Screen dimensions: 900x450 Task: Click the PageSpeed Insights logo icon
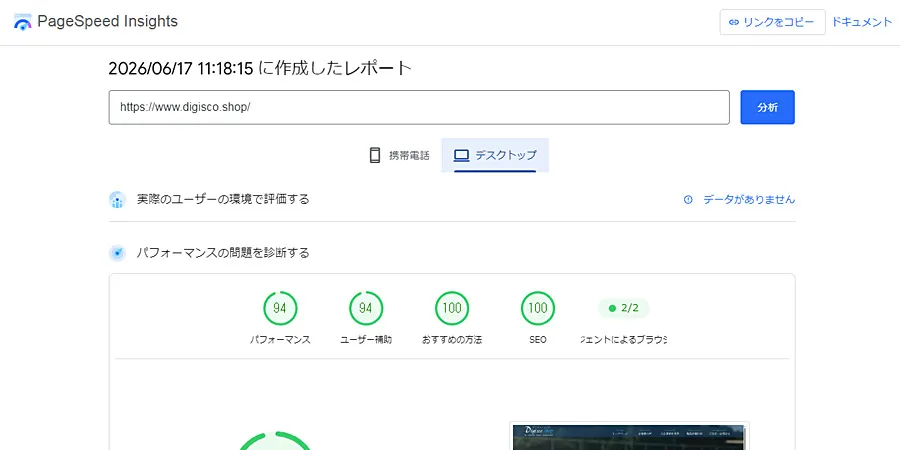click(x=22, y=22)
